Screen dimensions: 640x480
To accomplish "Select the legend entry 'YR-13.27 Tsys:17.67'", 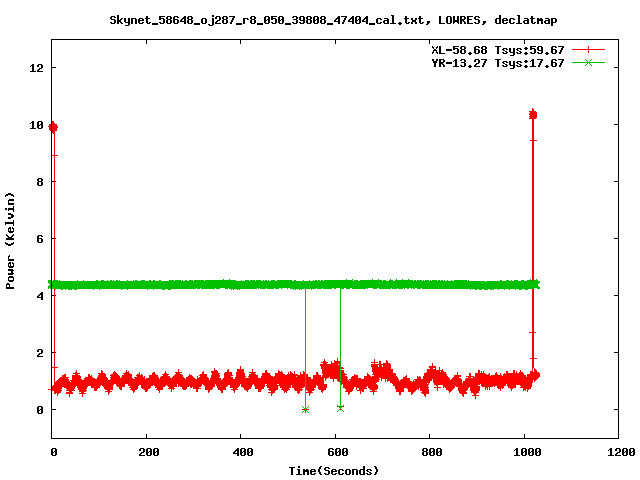I will click(x=498, y=63).
